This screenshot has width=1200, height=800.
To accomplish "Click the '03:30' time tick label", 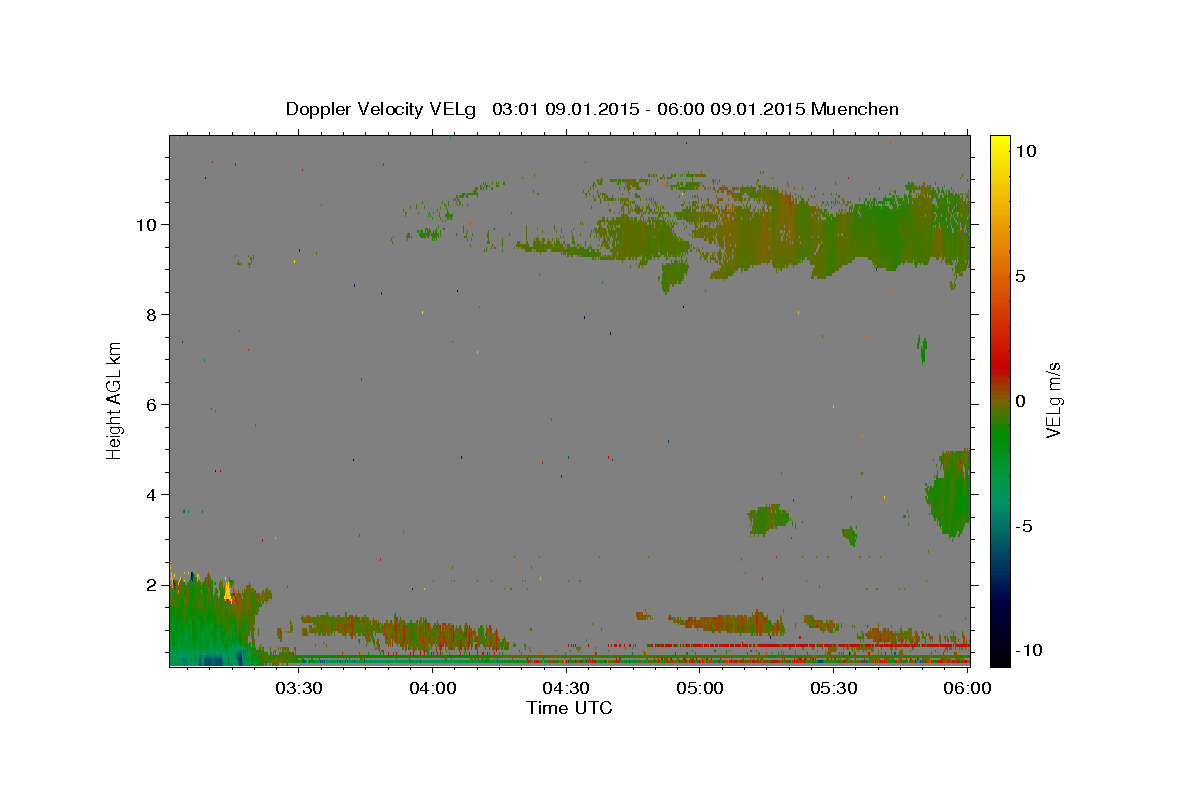I will coord(299,688).
